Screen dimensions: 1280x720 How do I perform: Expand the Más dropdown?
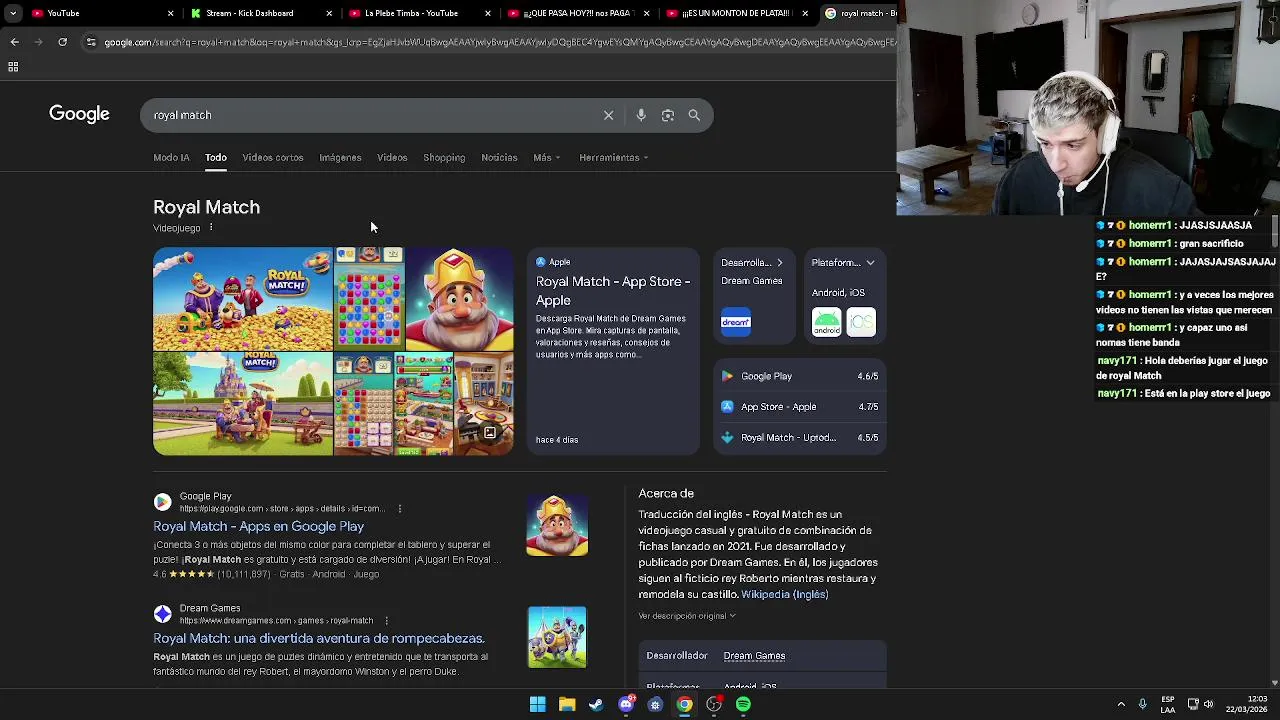(546, 158)
